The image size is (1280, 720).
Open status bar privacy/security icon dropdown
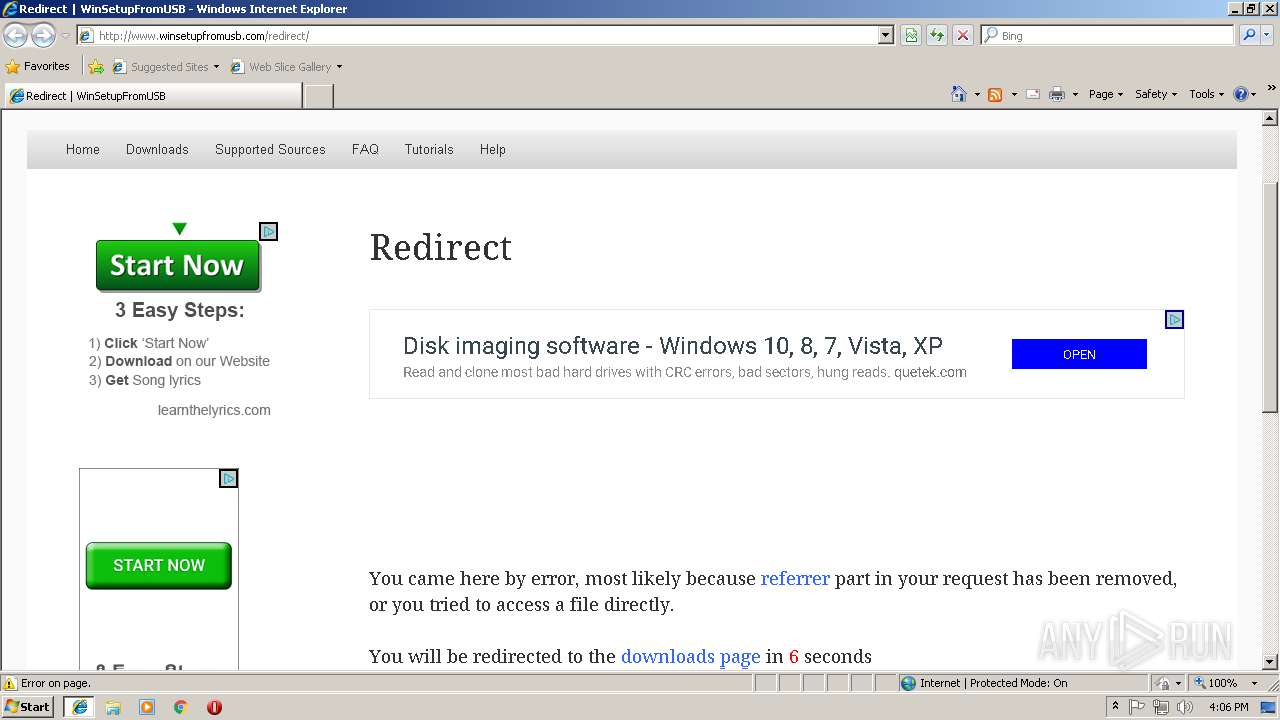[x=1168, y=683]
